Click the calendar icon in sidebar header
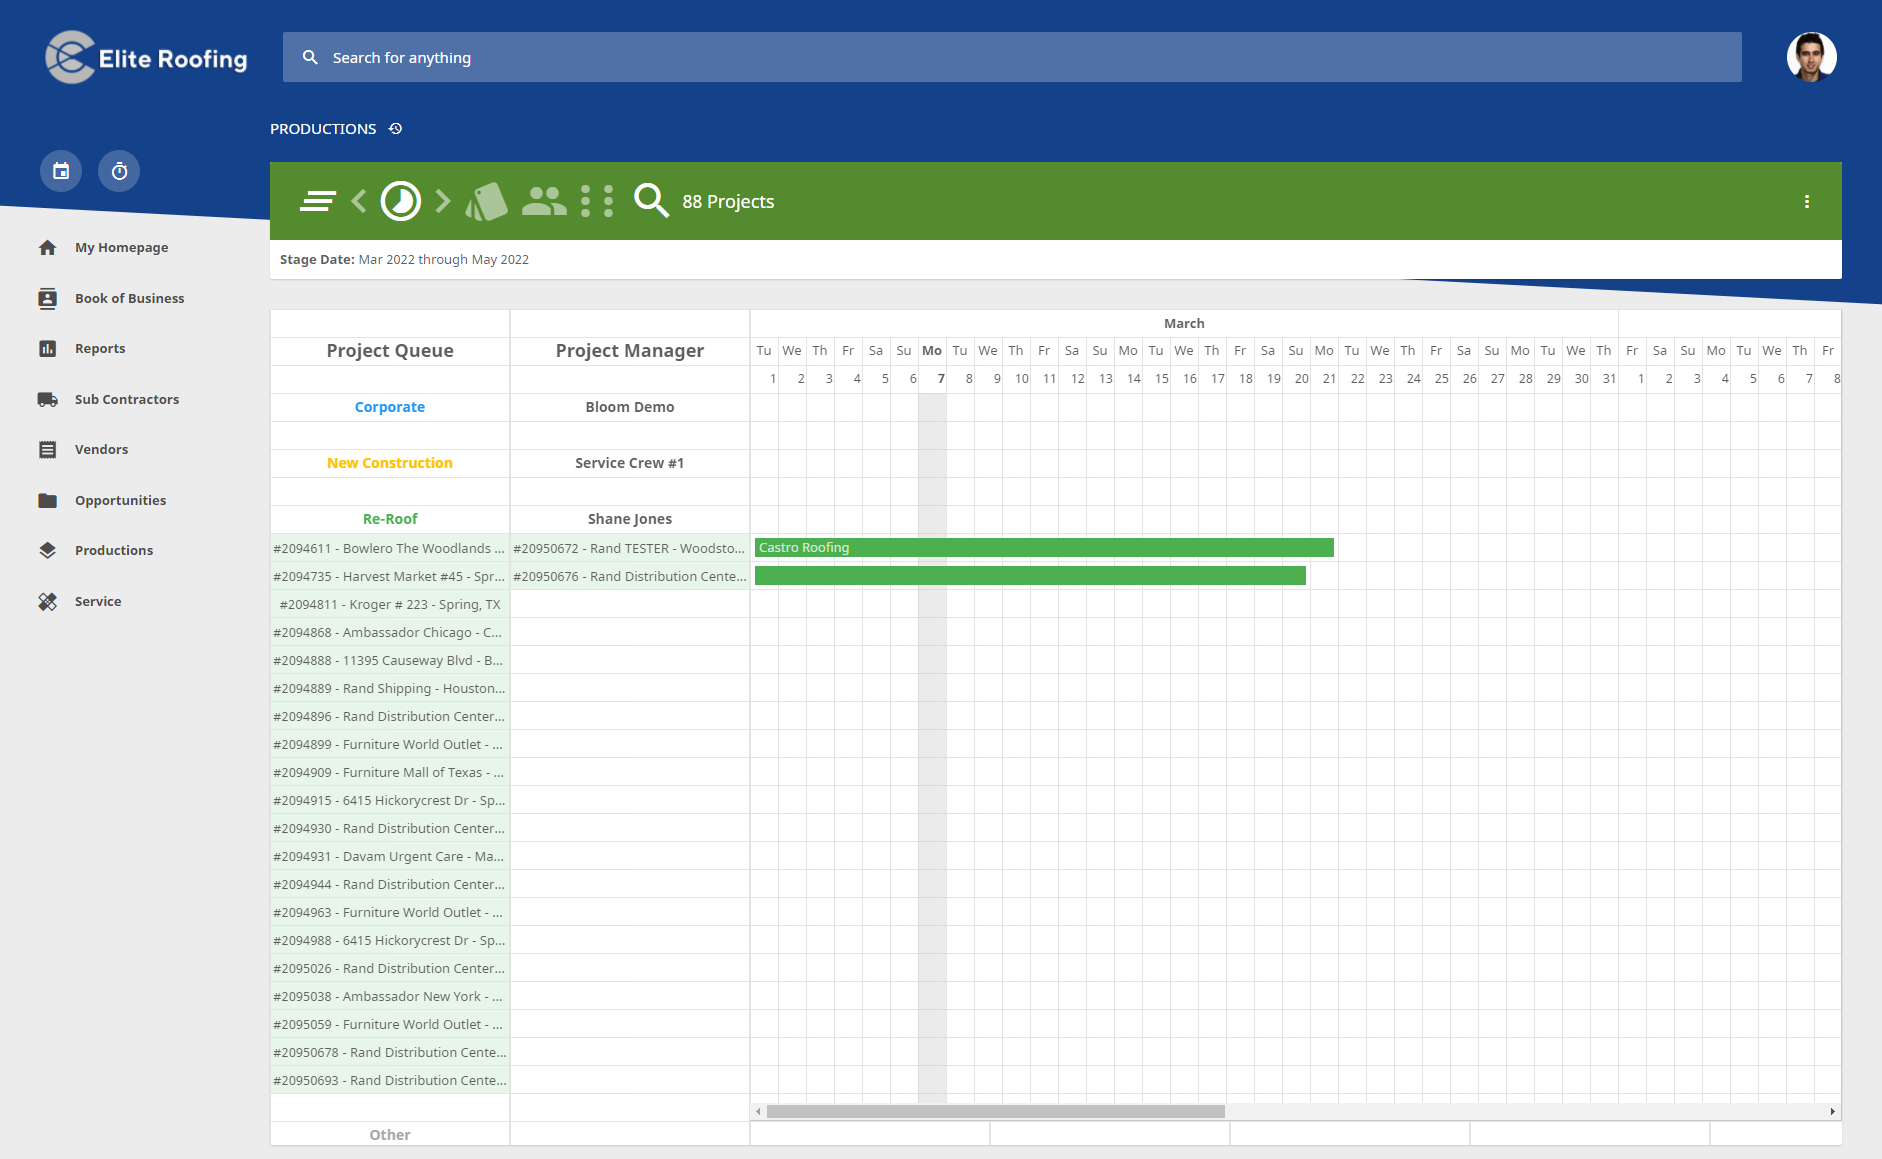The height and width of the screenshot is (1159, 1882). tap(61, 171)
